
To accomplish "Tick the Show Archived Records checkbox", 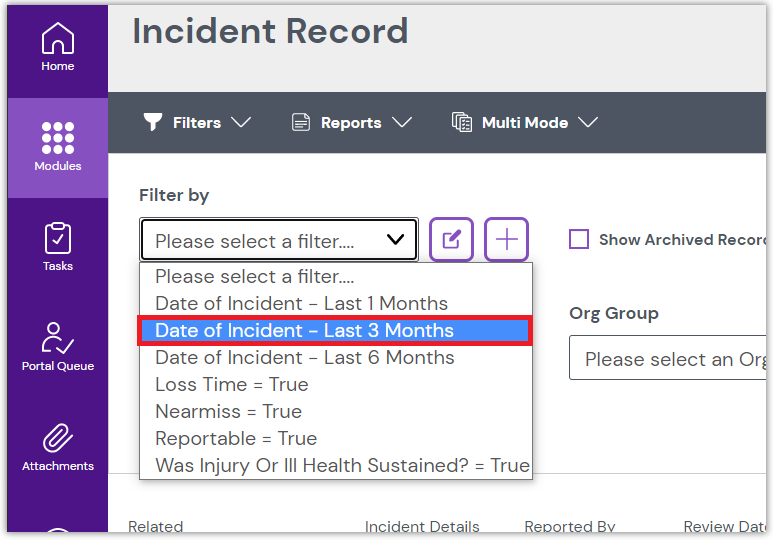I will click(578, 239).
